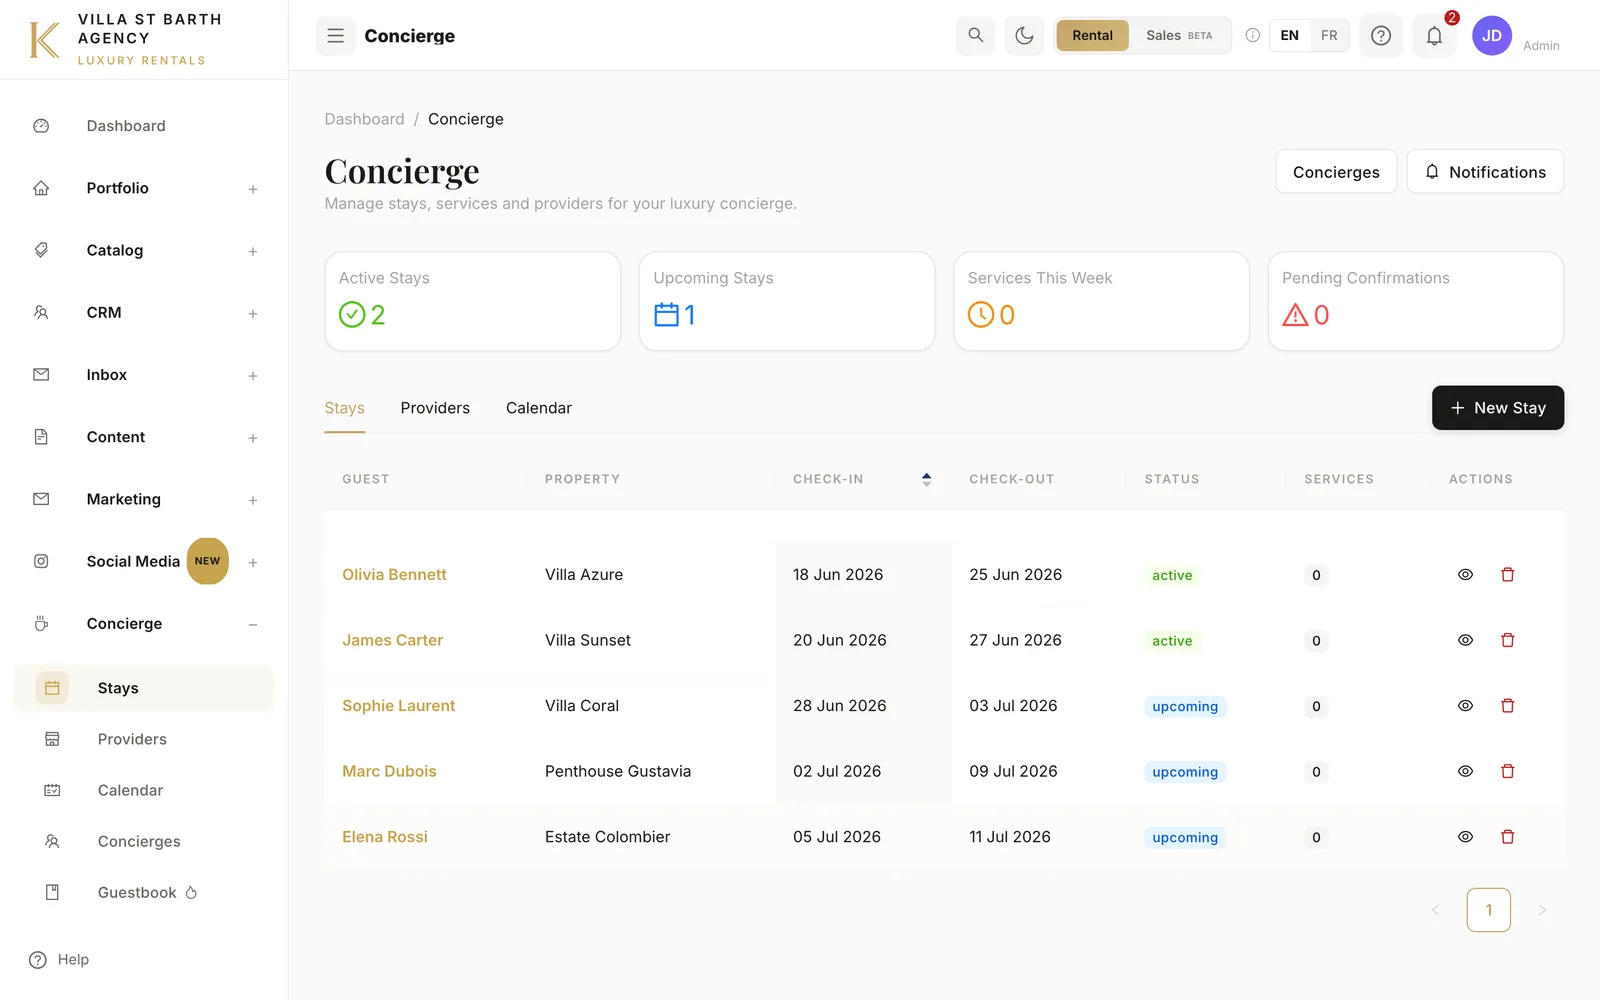Screen dimensions: 1600x1000
Task: Click the JD user avatar
Action: tap(1491, 36)
